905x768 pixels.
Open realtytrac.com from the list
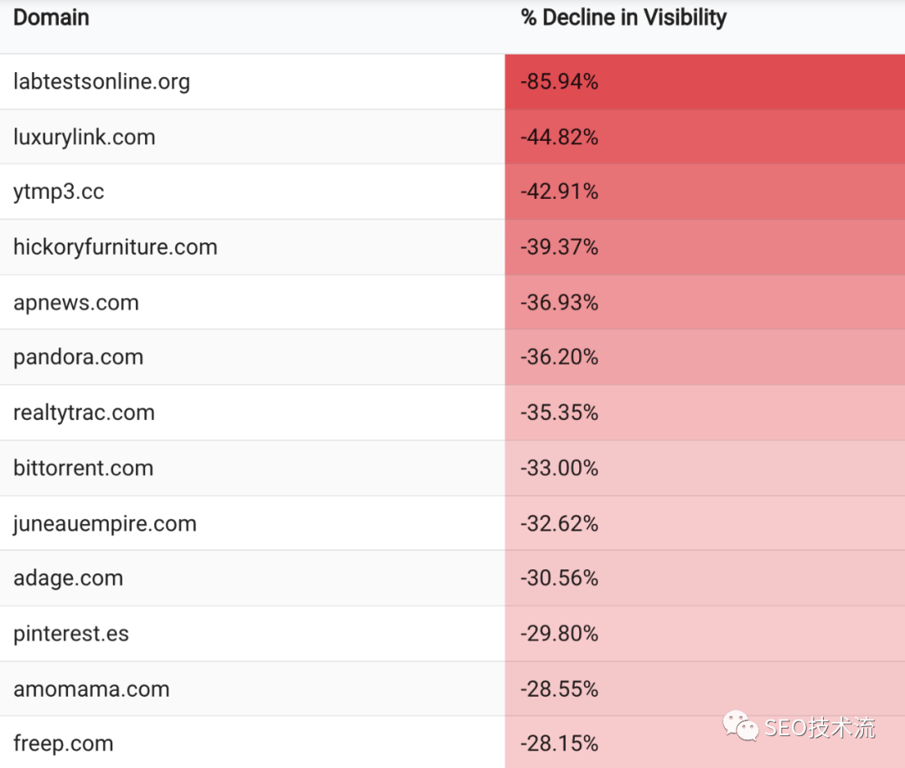[84, 413]
